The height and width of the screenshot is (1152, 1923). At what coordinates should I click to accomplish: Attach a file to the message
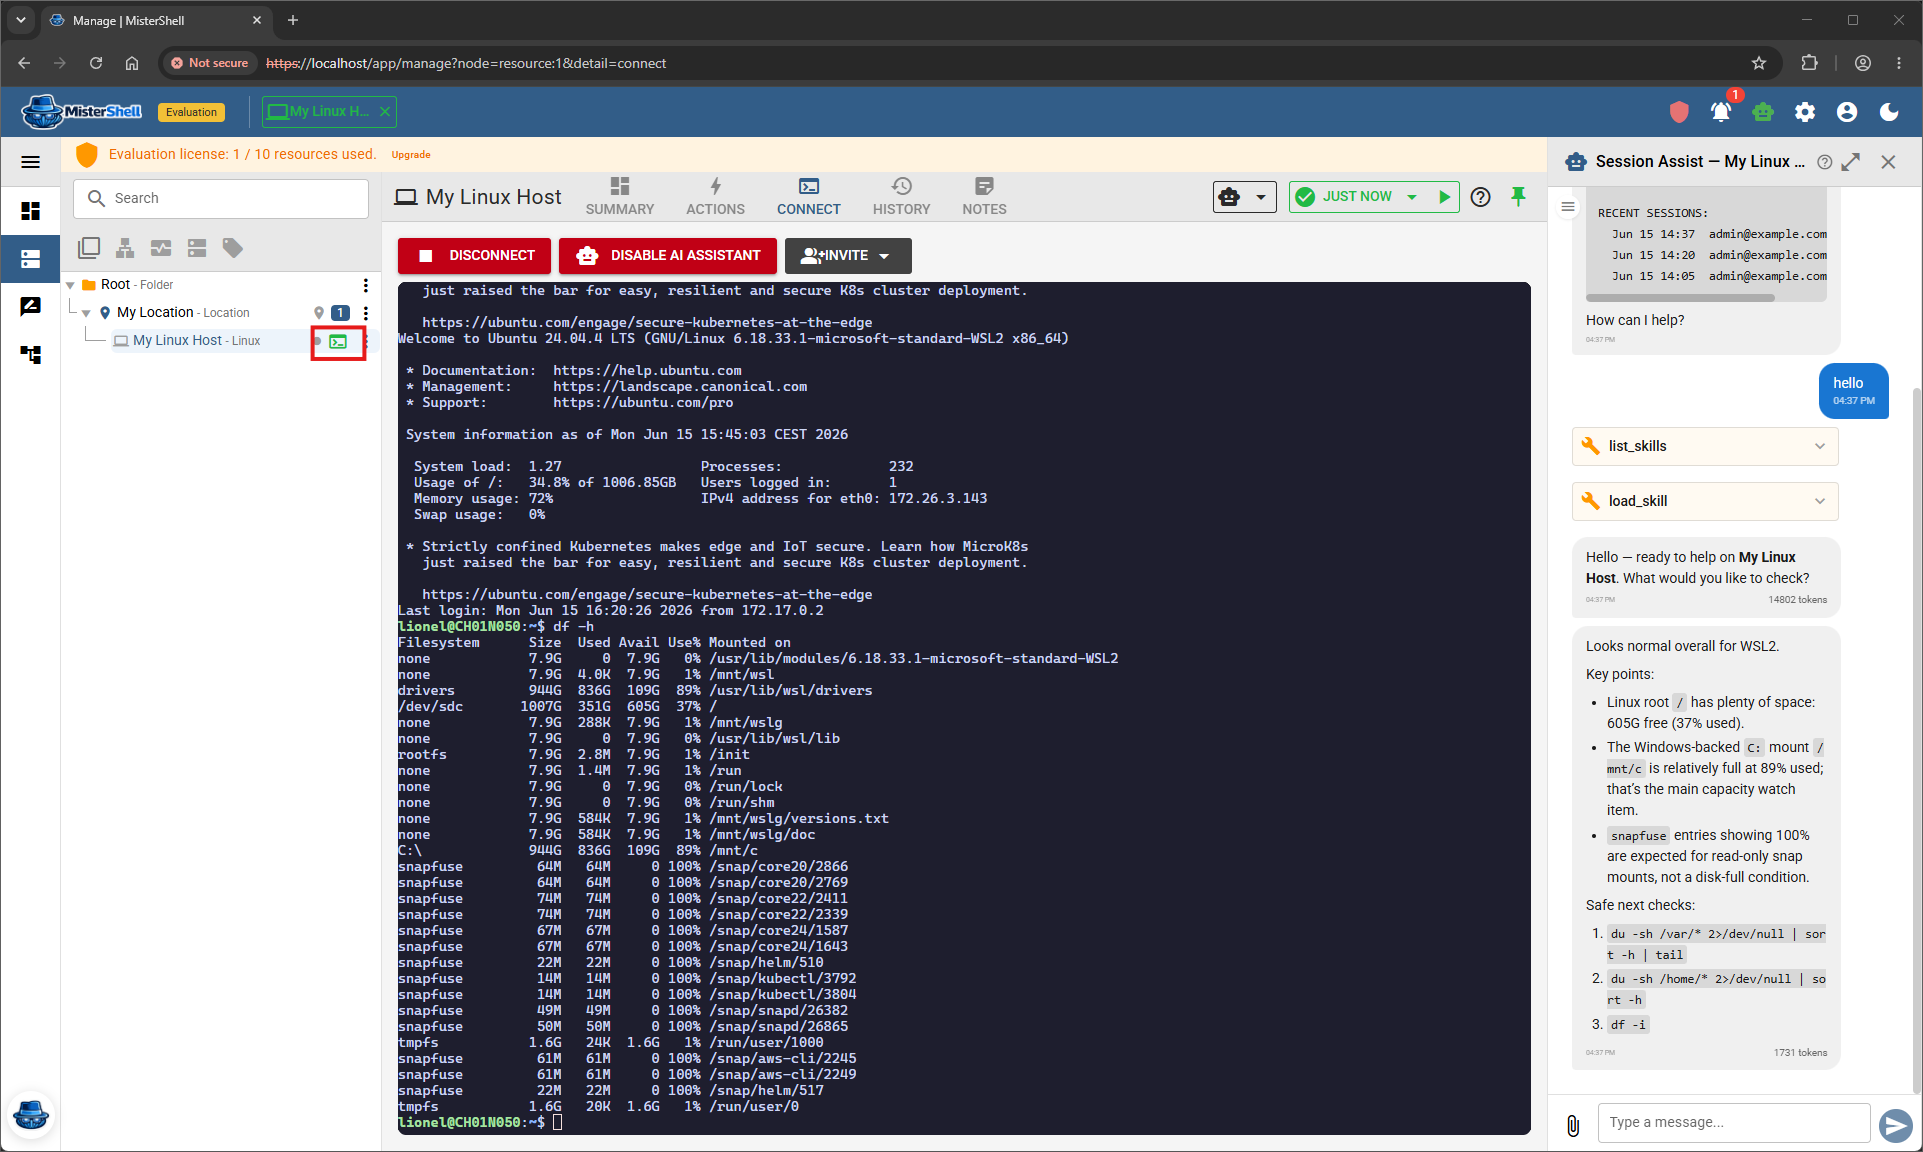click(x=1573, y=1126)
